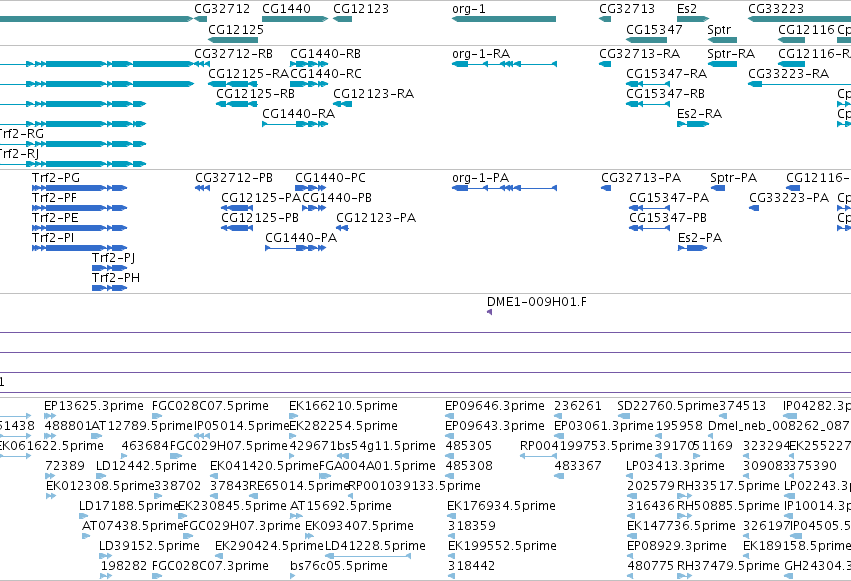Image resolution: width=851 pixels, height=581 pixels.
Task: Open EST EK199552.5prime
Action: tap(503, 547)
